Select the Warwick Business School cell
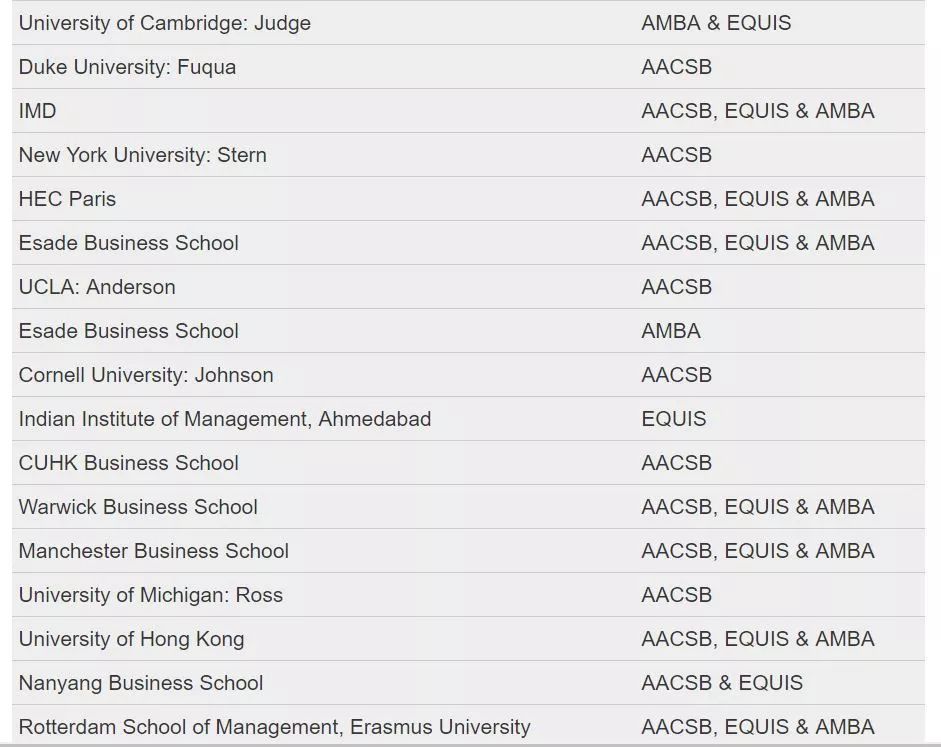The height and width of the screenshot is (747, 941). [x=138, y=507]
